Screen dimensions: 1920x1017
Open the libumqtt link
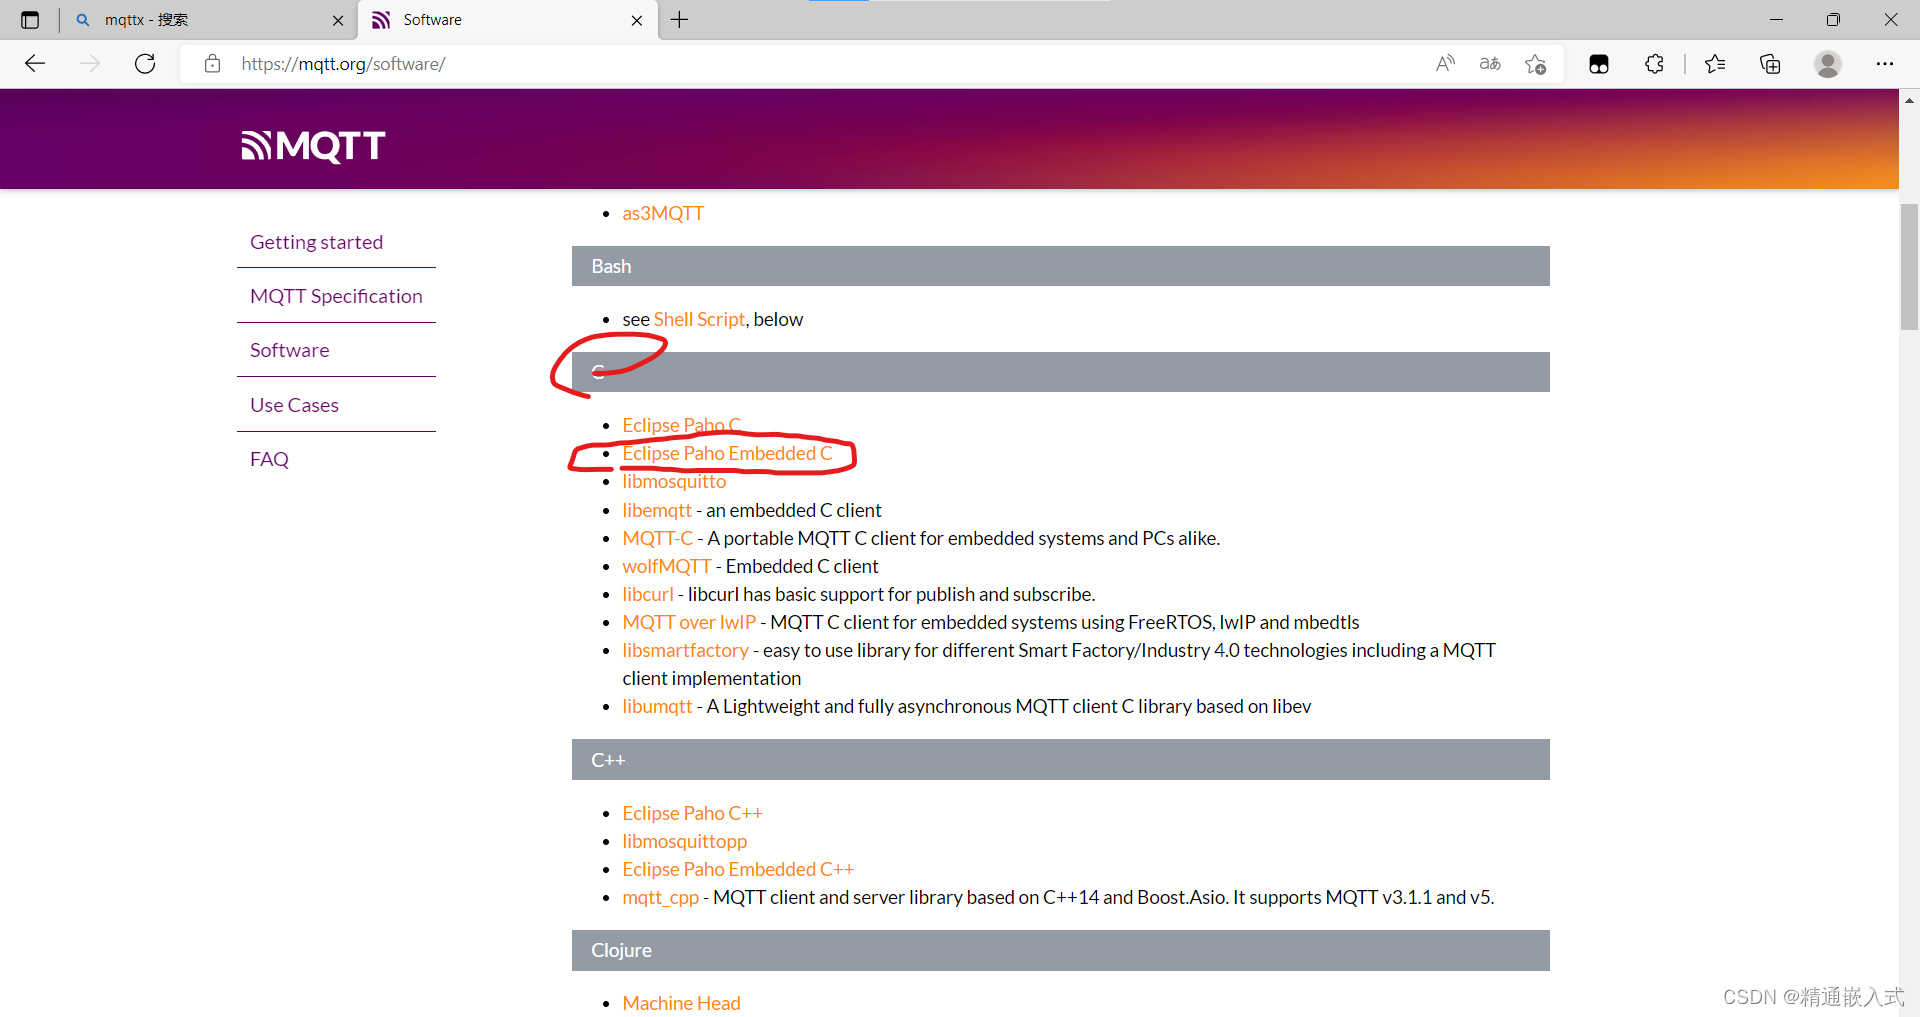(657, 706)
